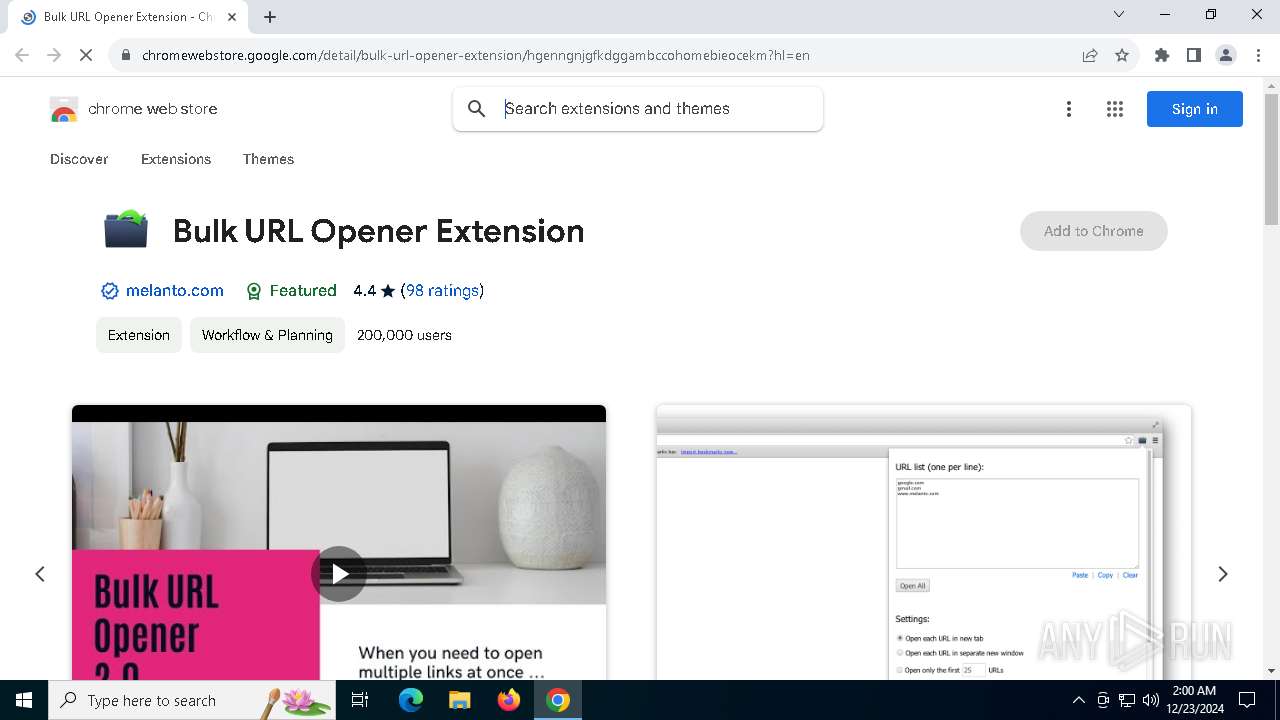Screen dimensions: 1280x720
Task: Open the three-dot more options menu
Action: click(x=1069, y=109)
